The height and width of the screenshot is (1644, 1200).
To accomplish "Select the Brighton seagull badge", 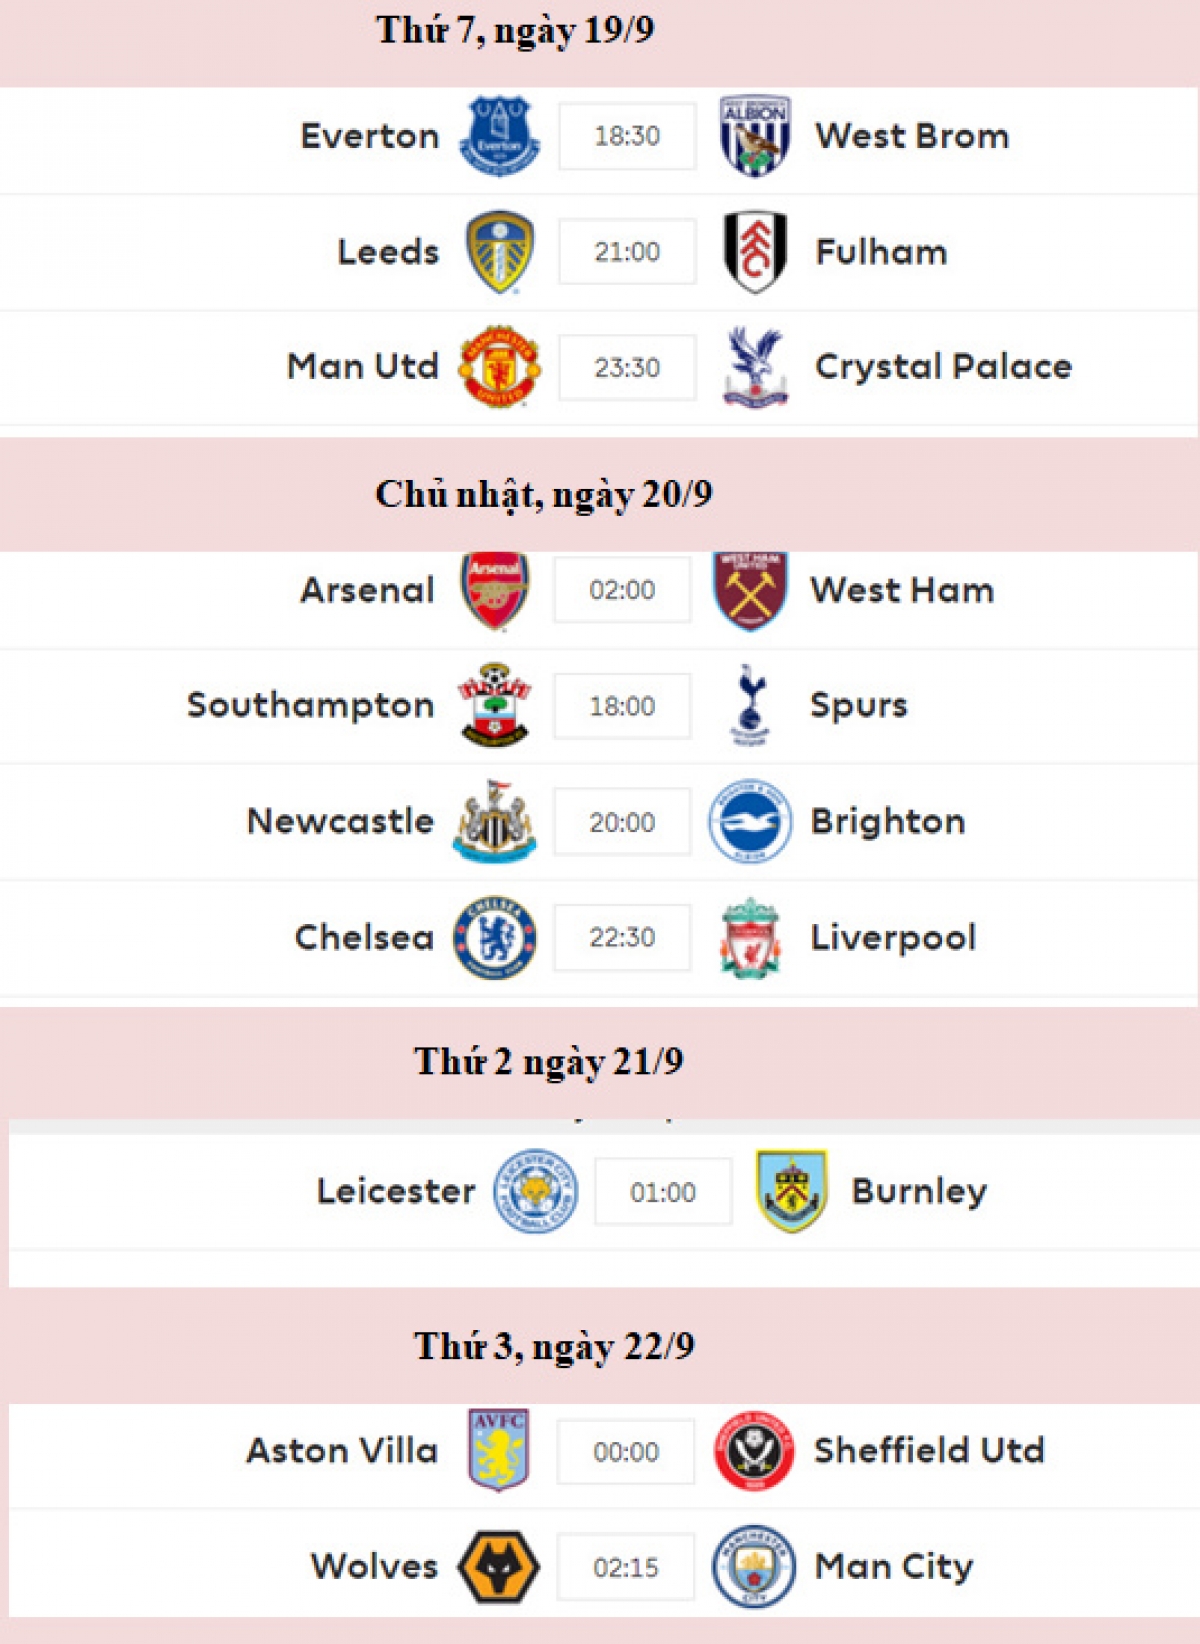I will coord(750,821).
